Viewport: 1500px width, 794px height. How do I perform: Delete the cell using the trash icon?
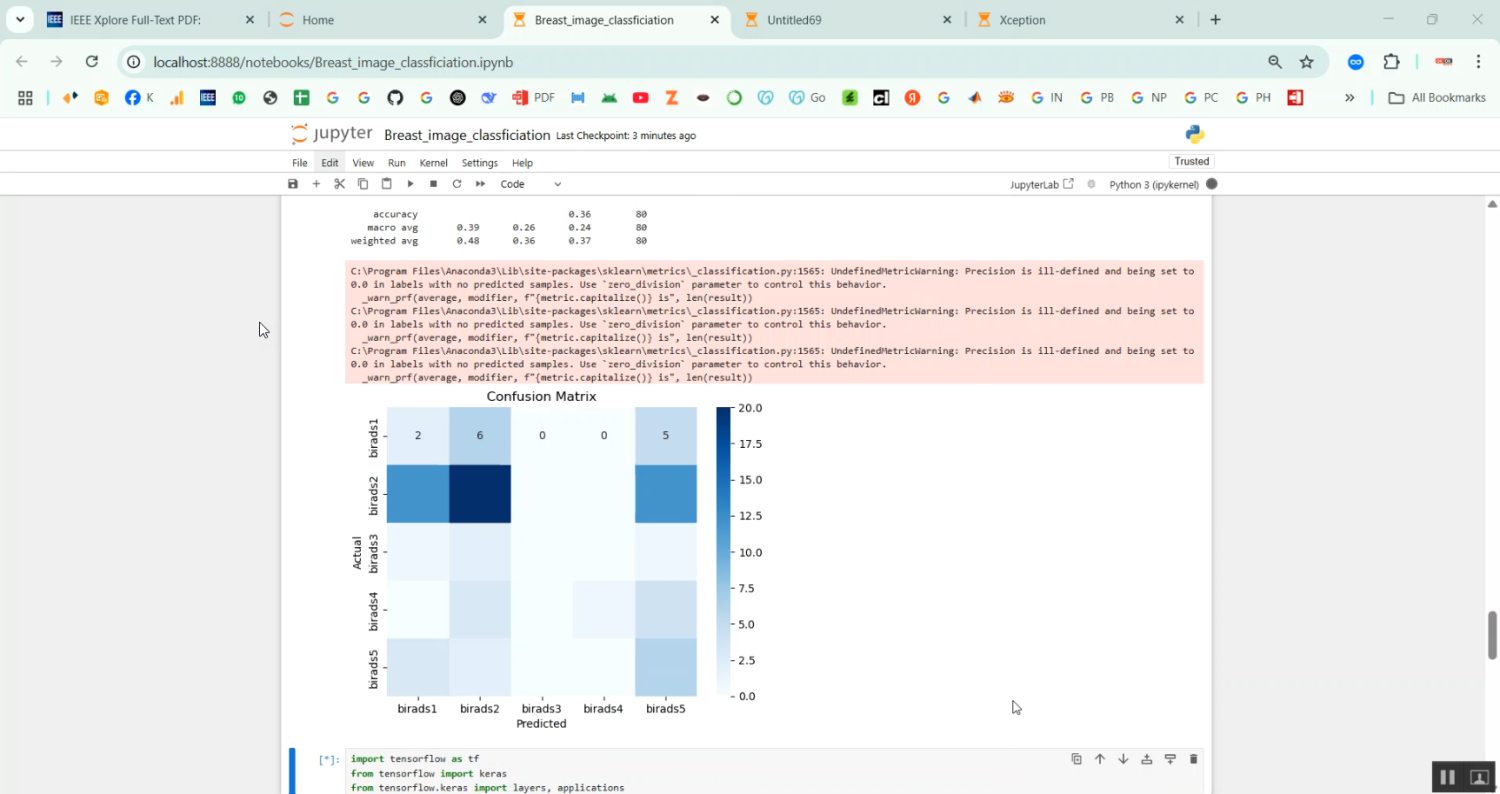click(1193, 759)
